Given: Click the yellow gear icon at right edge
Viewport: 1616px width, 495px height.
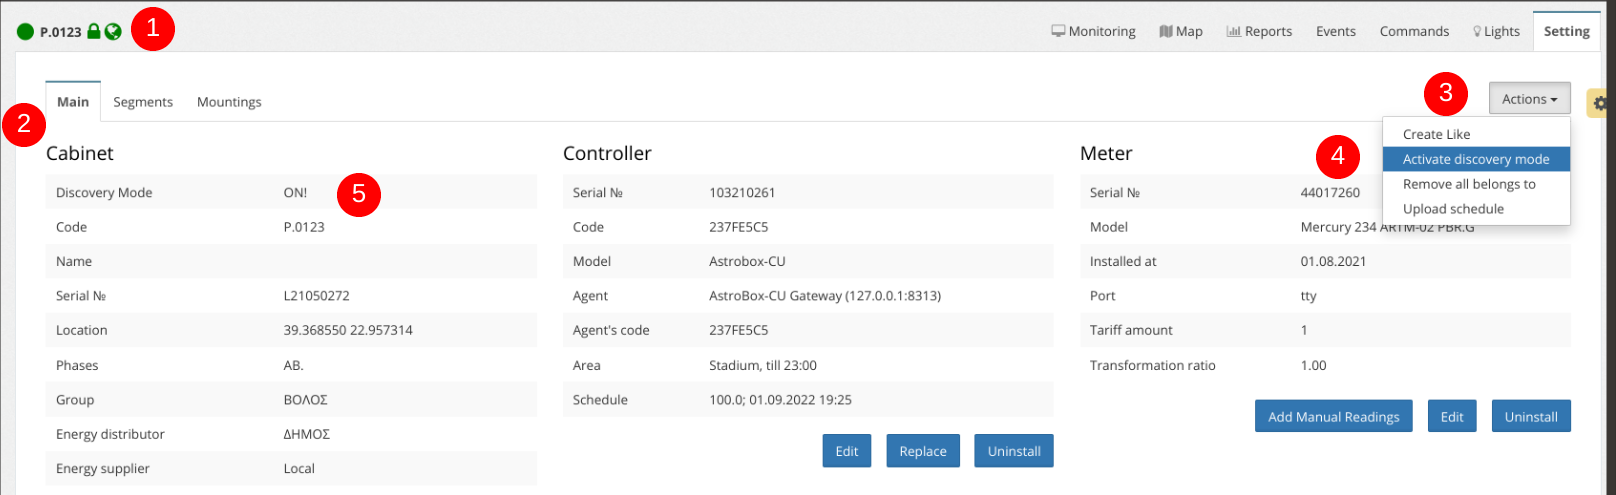Looking at the screenshot, I should [x=1599, y=103].
